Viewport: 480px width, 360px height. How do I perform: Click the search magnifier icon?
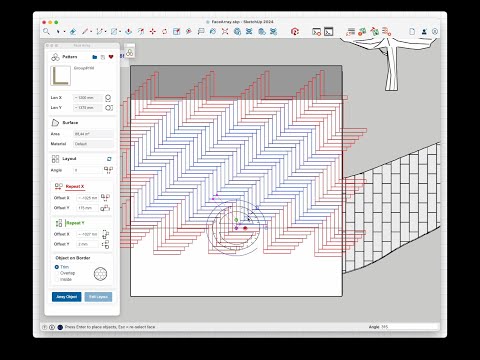[x=46, y=32]
